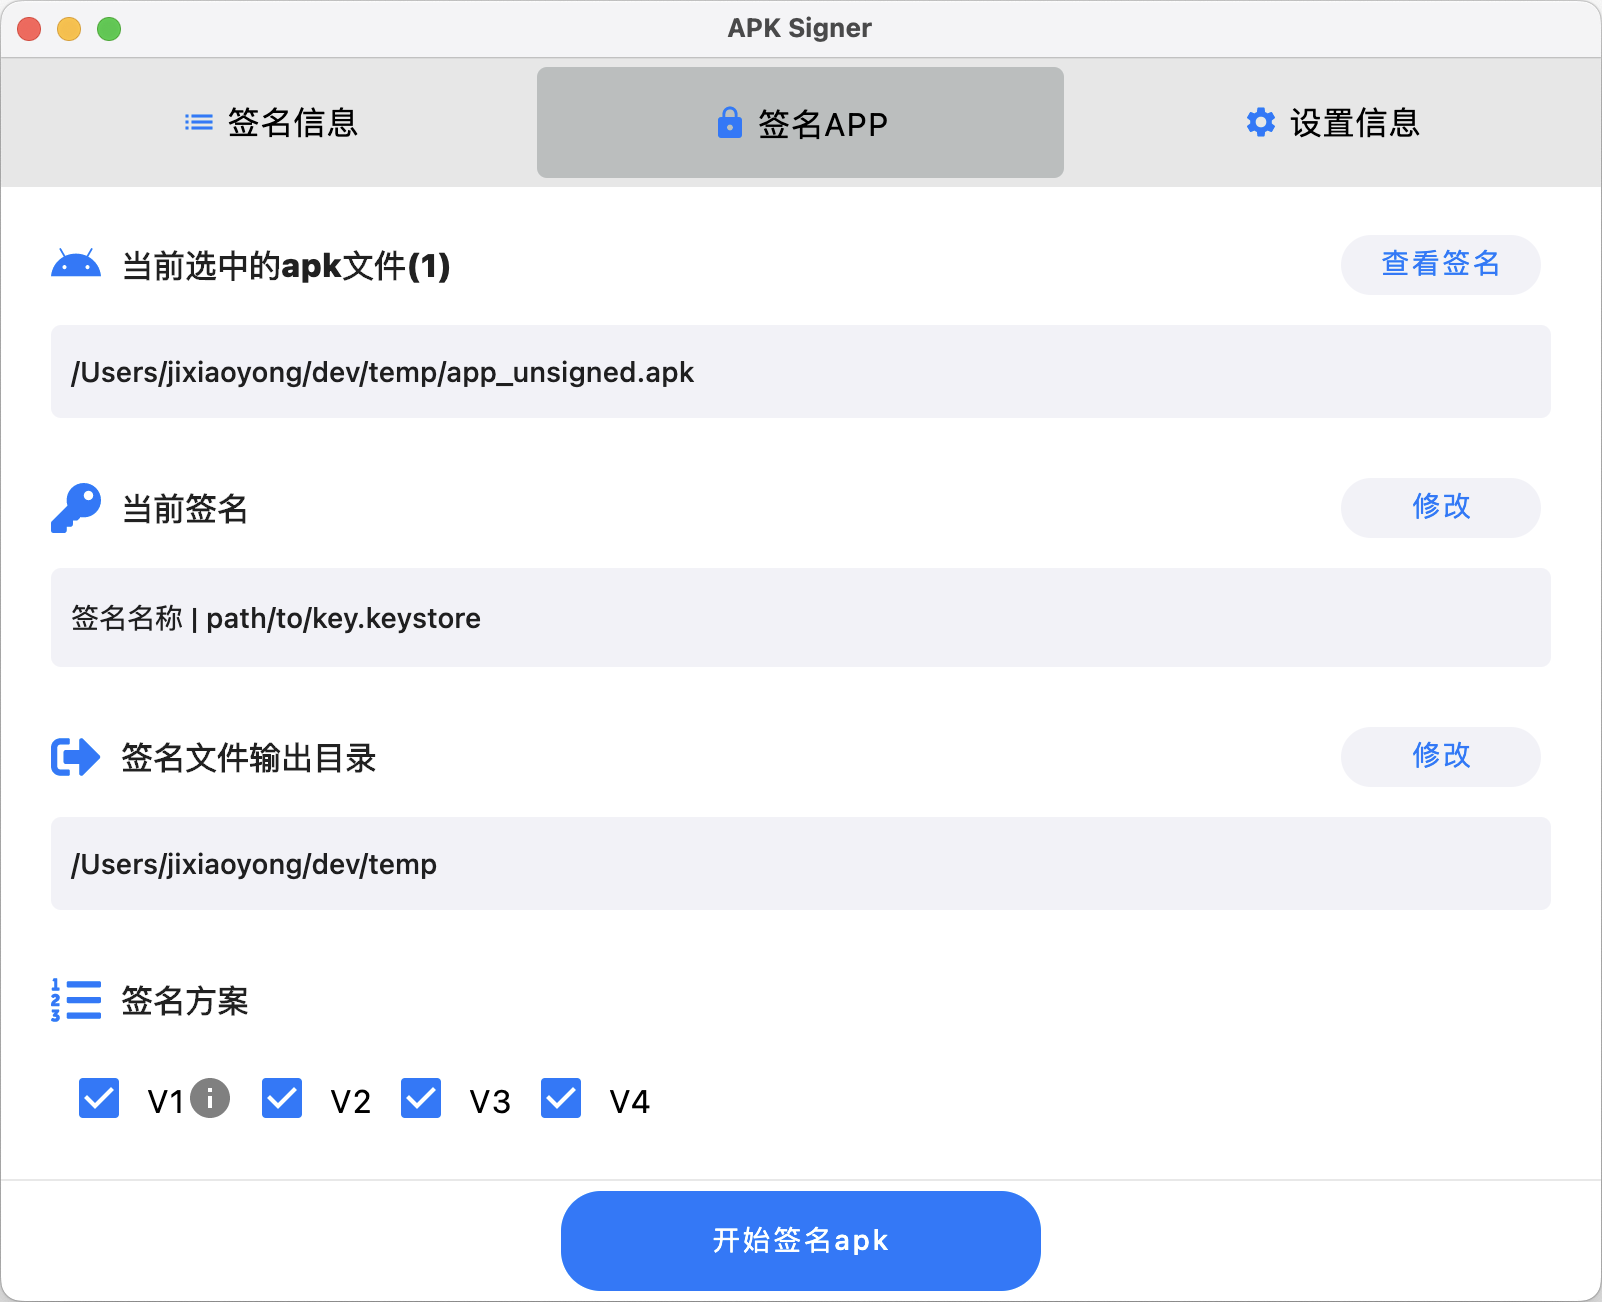The width and height of the screenshot is (1602, 1302).
Task: Click the 签名文件输出目录 heading text
Action: tap(249, 758)
